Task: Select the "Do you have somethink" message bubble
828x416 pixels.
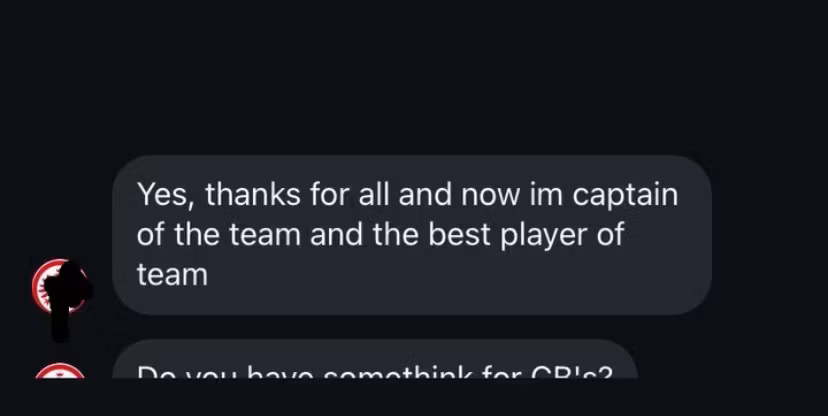Action: point(375,359)
